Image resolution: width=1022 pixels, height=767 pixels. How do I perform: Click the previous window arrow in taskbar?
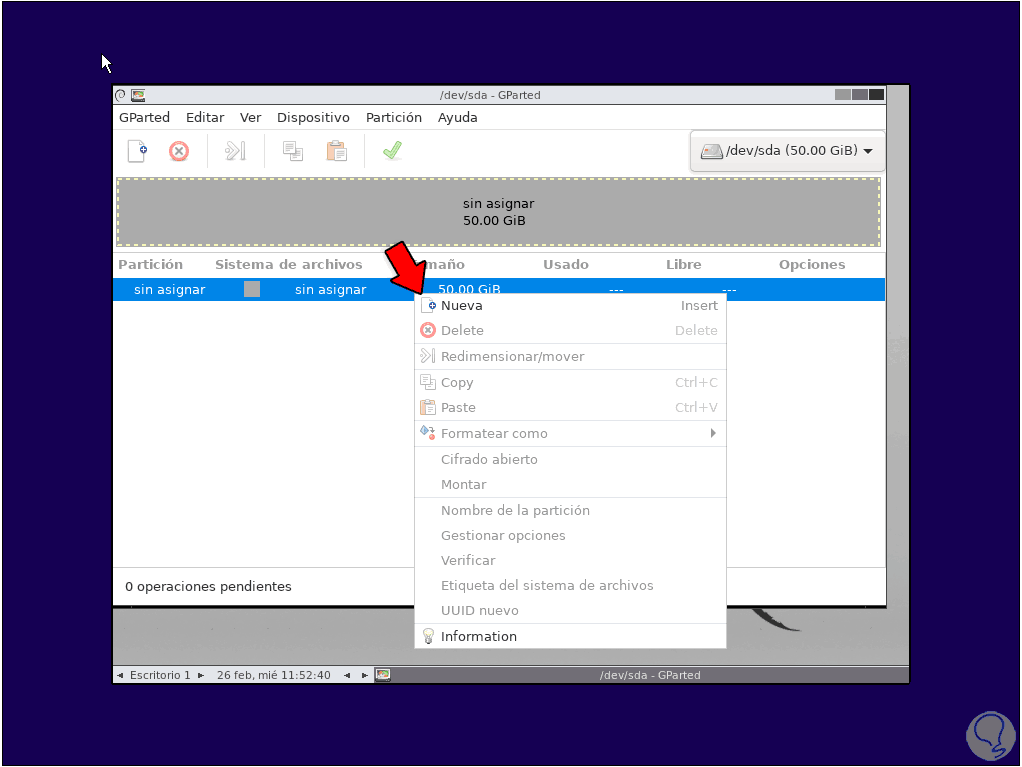click(x=347, y=675)
